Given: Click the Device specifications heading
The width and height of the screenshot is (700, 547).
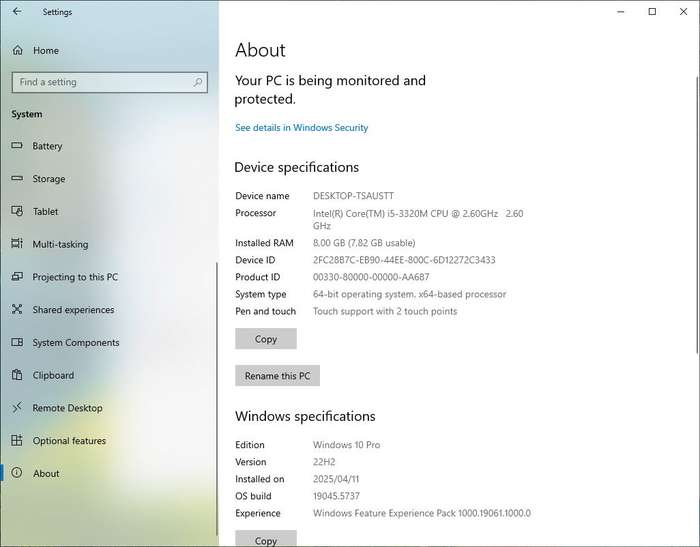Looking at the screenshot, I should point(296,167).
